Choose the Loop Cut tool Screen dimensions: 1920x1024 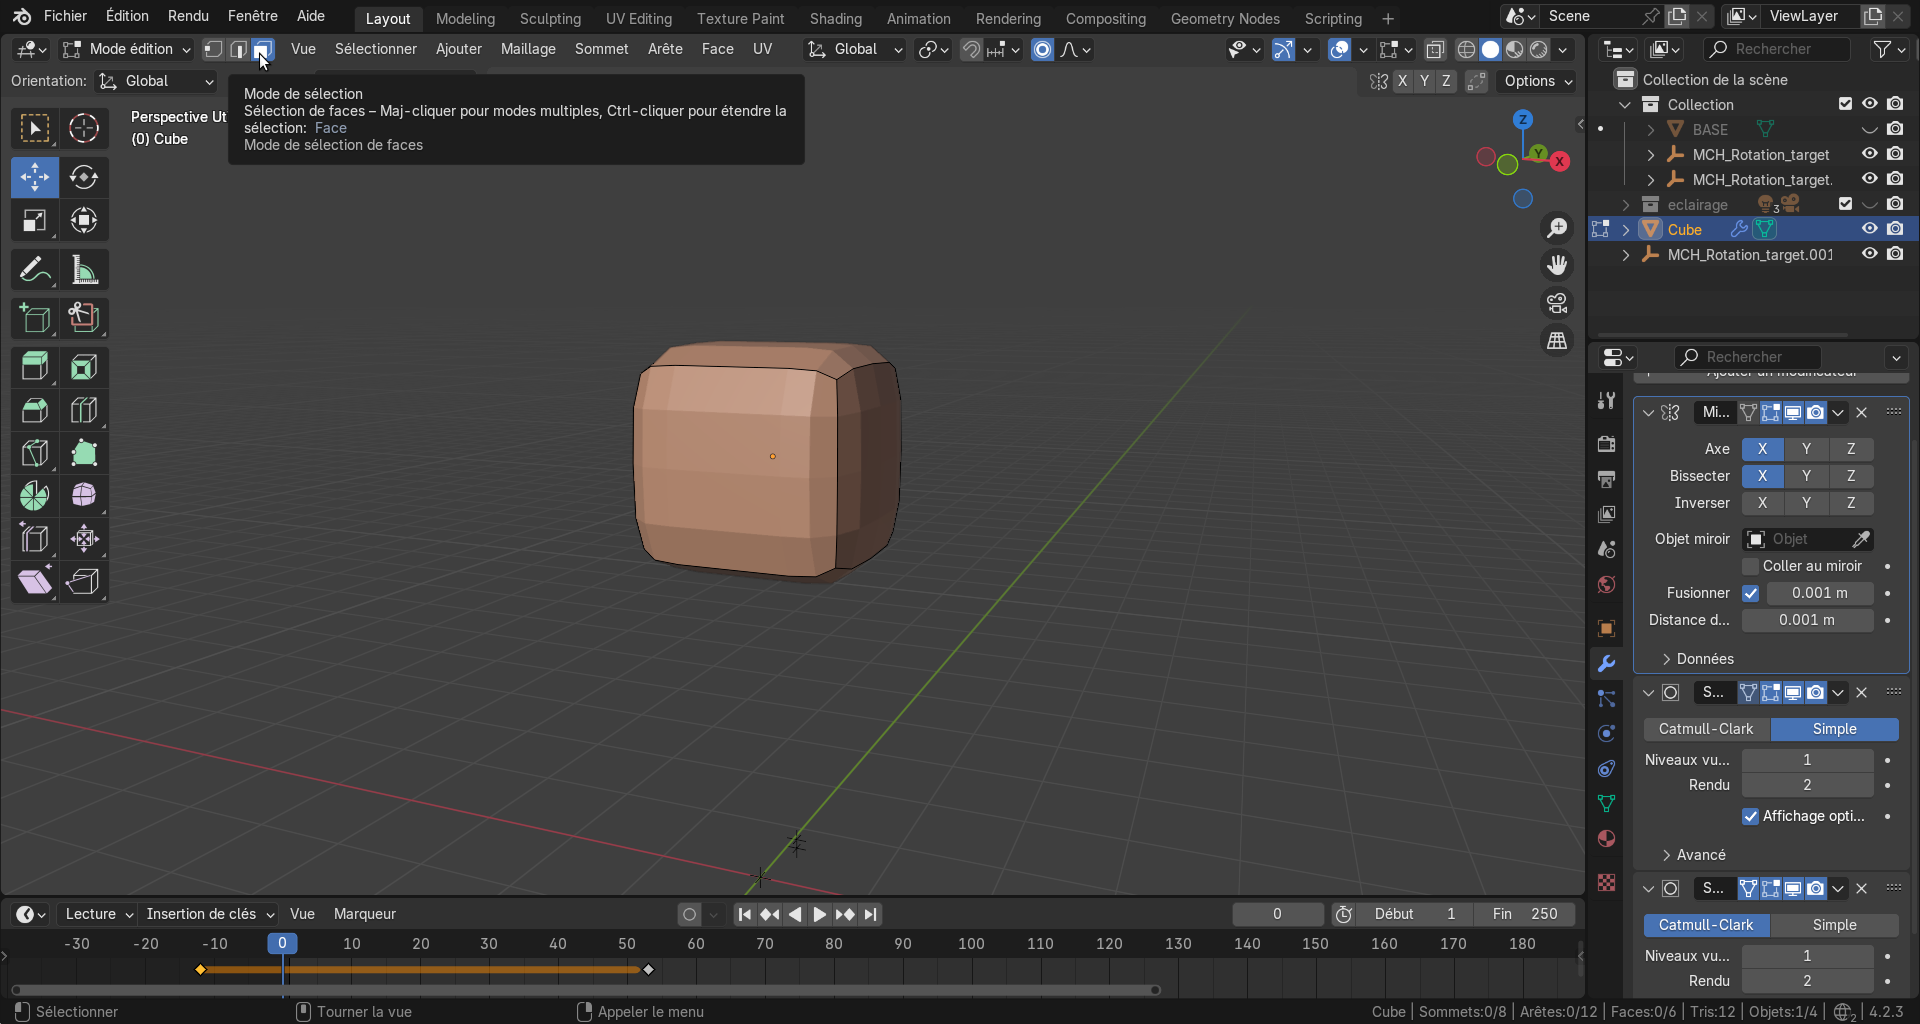84,410
